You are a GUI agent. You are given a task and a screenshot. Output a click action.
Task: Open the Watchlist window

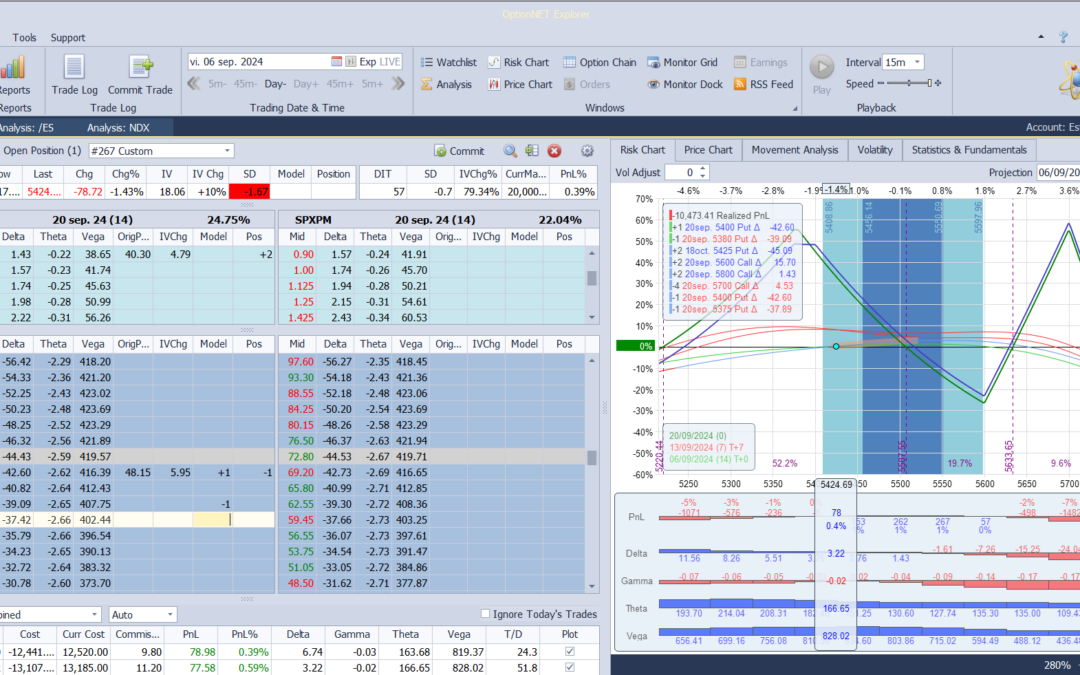tap(448, 62)
